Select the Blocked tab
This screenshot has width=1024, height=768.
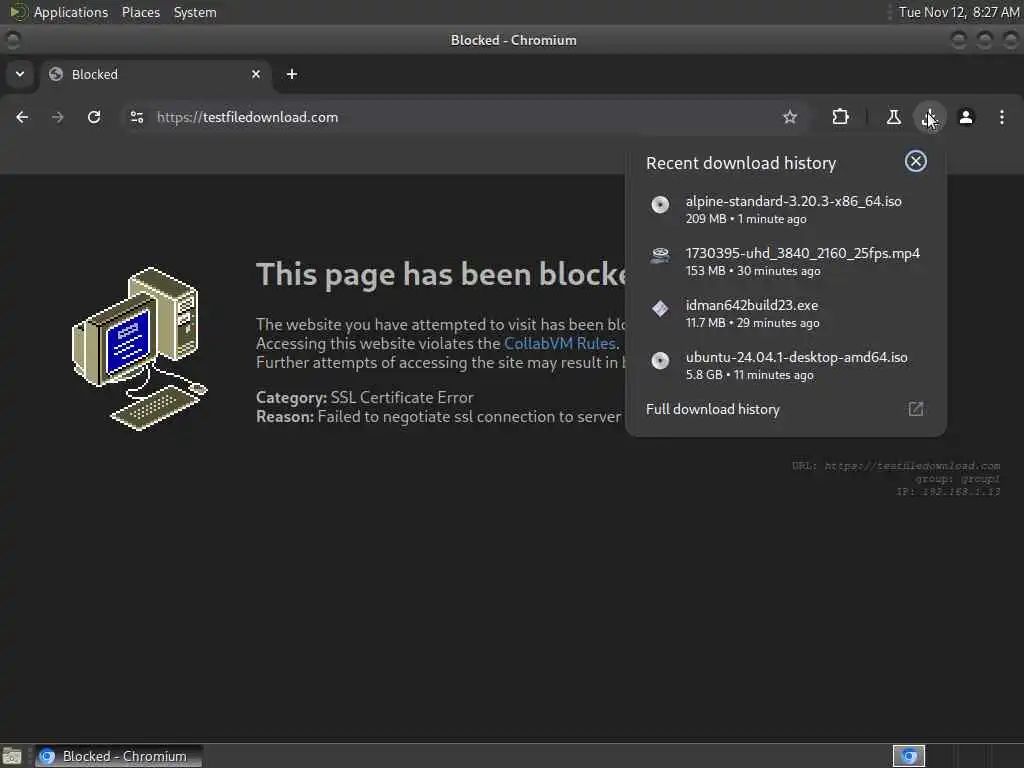point(155,74)
